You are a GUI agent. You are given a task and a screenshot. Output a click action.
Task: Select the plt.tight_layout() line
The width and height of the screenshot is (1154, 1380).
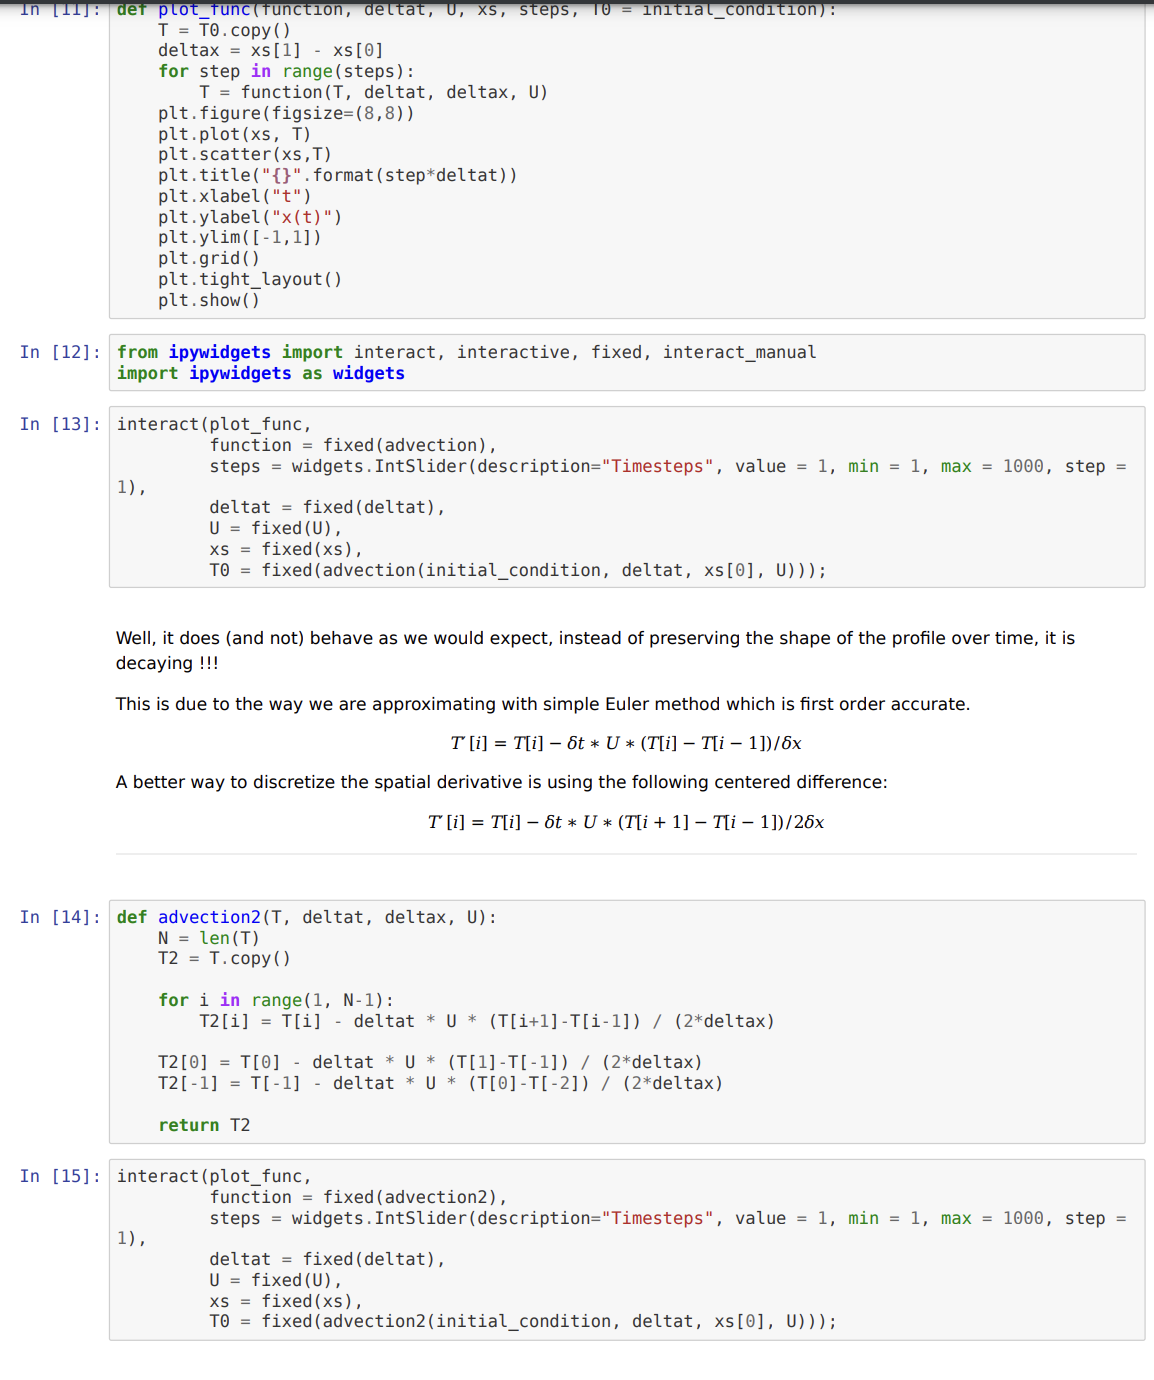(x=250, y=278)
